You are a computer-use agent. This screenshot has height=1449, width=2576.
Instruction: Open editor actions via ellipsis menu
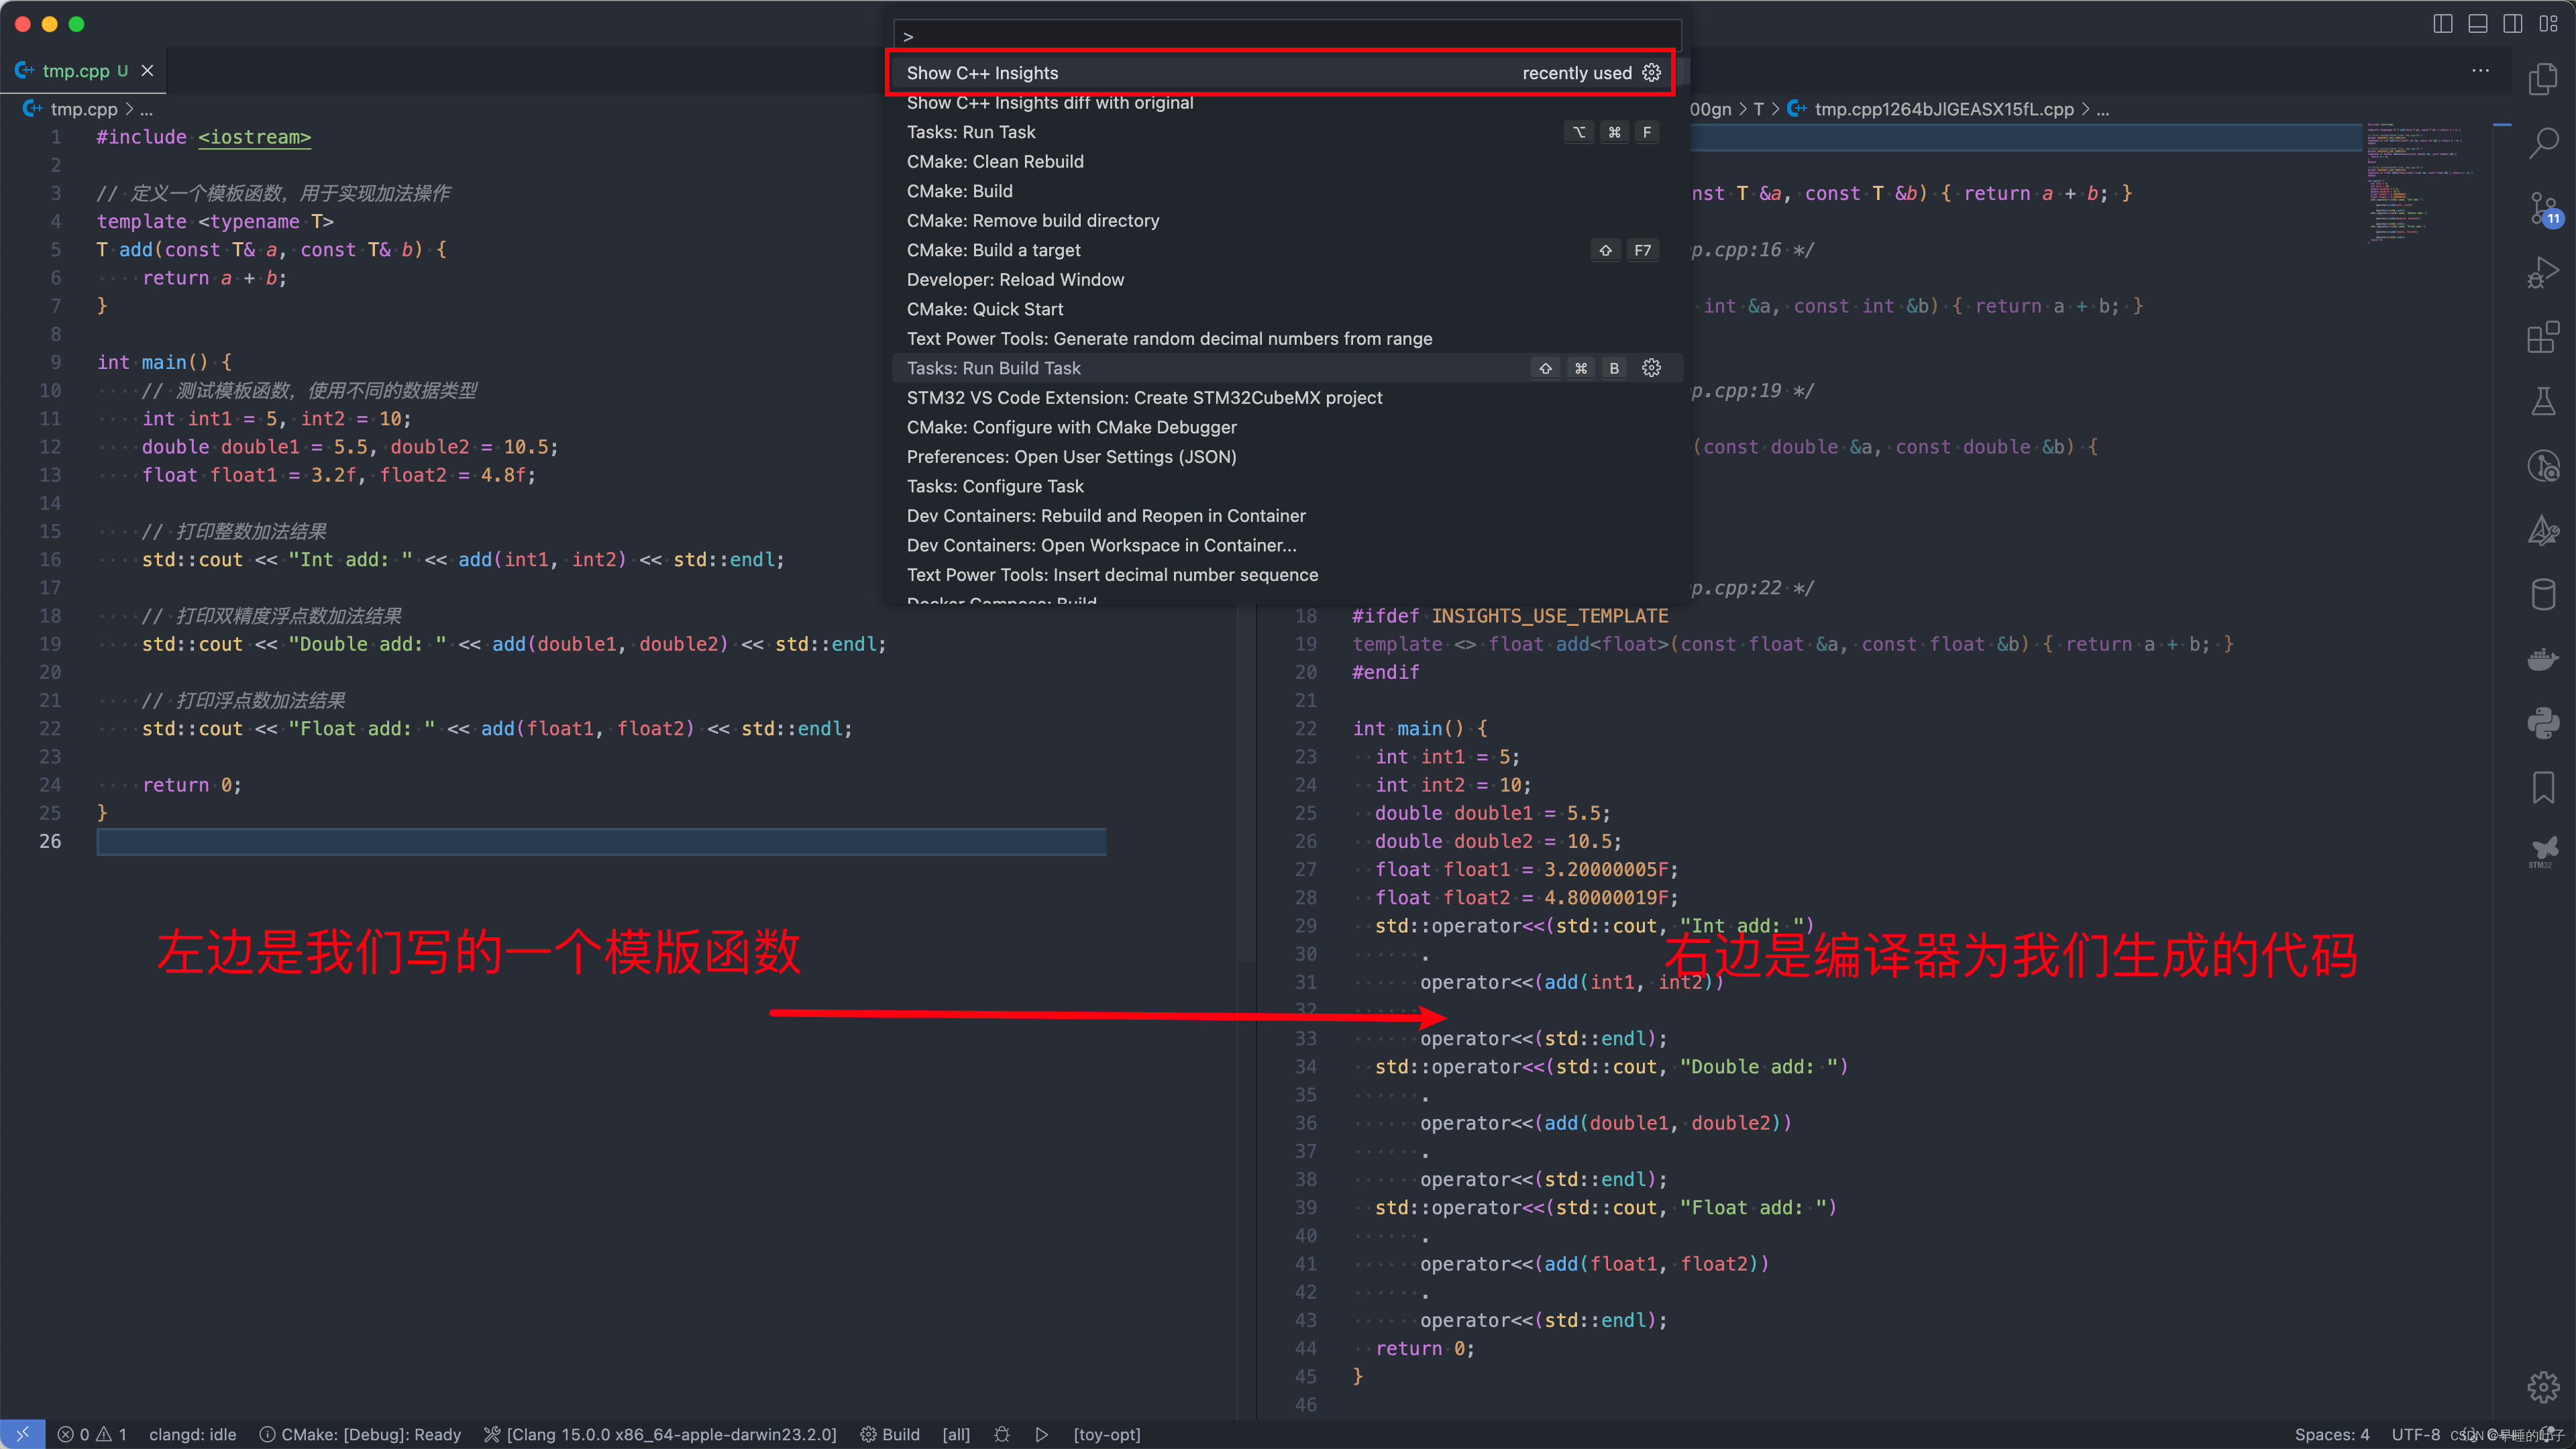pos(2481,70)
